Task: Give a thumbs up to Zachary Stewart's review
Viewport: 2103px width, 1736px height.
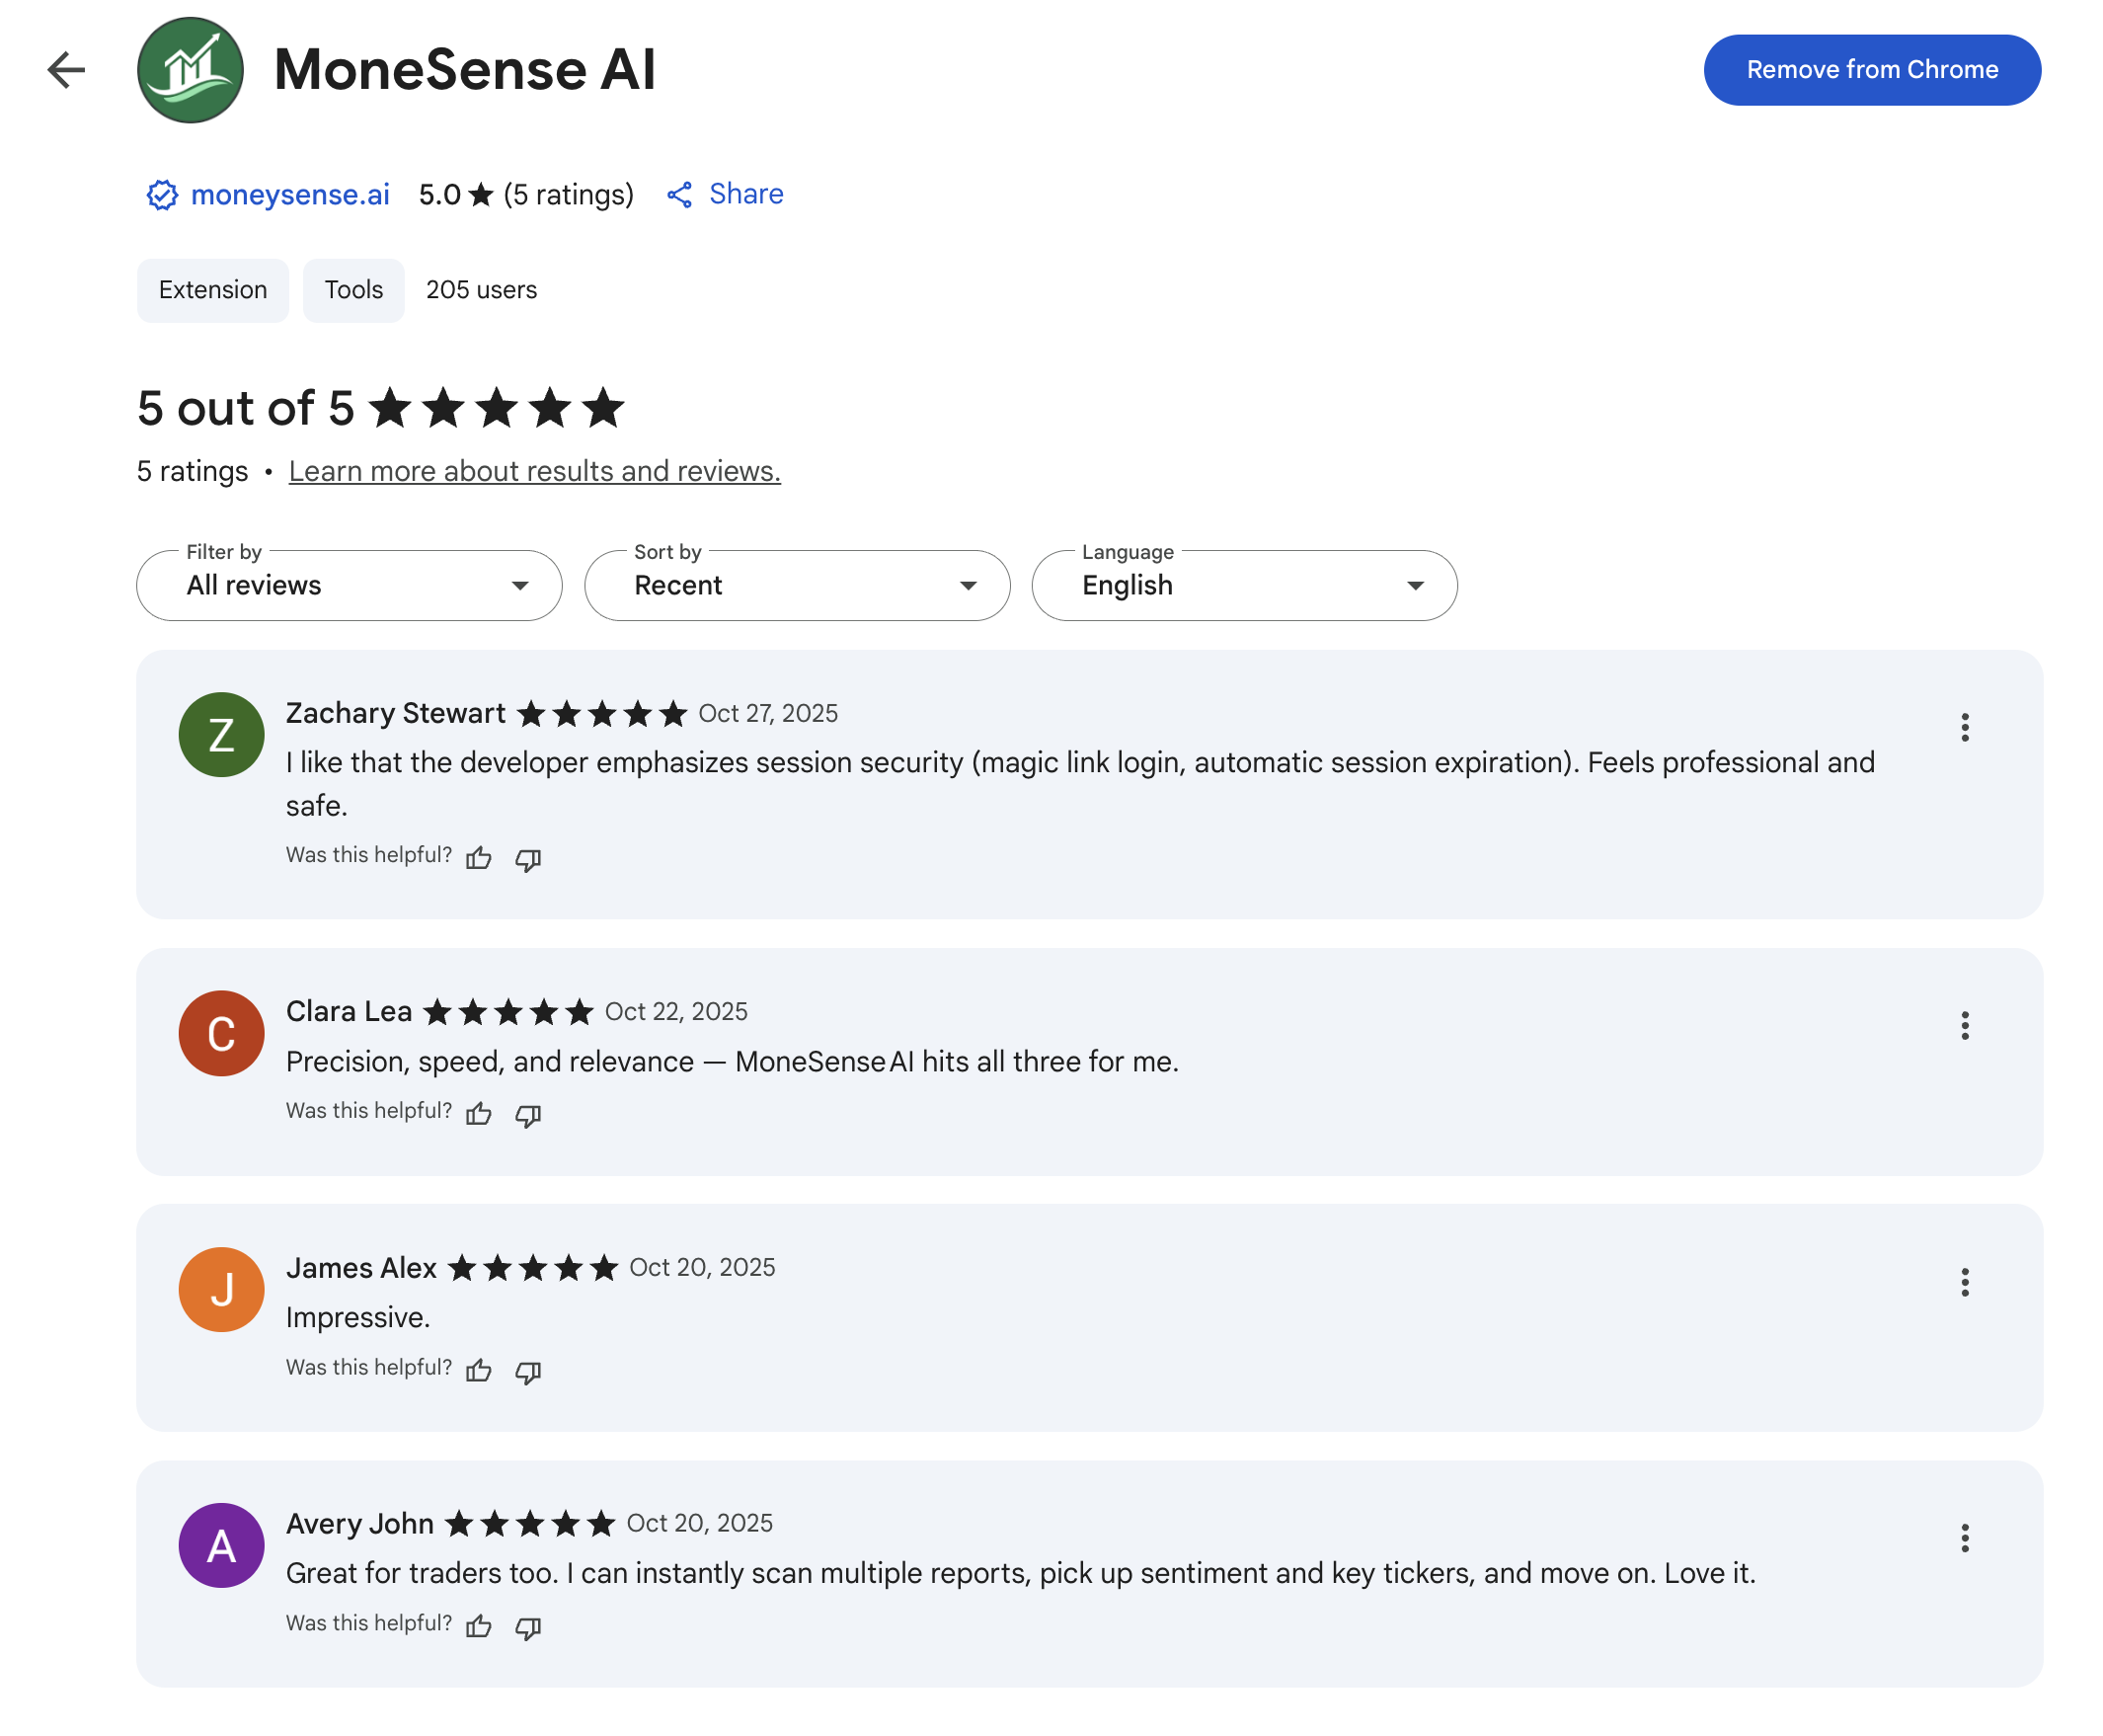Action: coord(479,858)
